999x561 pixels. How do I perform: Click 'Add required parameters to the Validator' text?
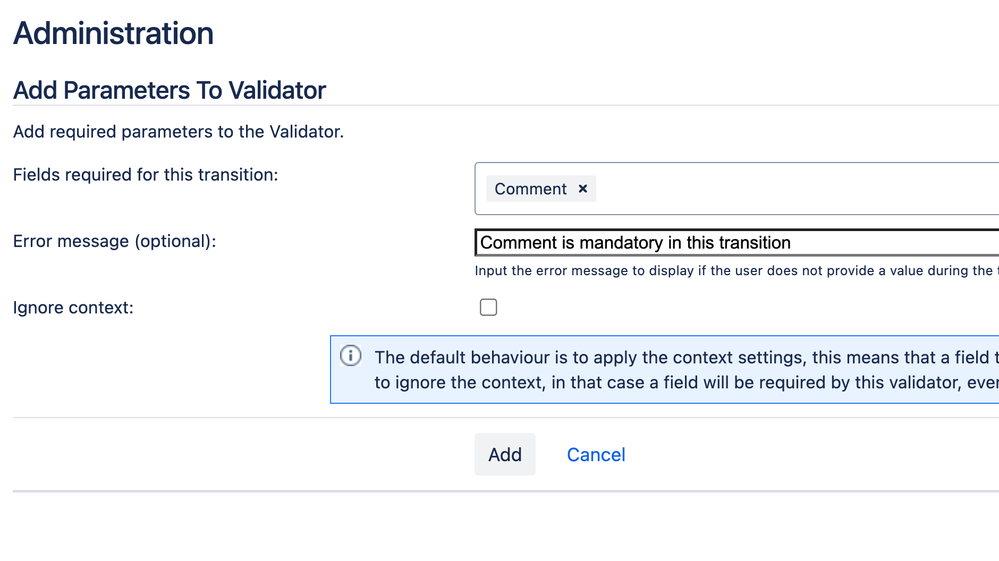pyautogui.click(x=178, y=132)
